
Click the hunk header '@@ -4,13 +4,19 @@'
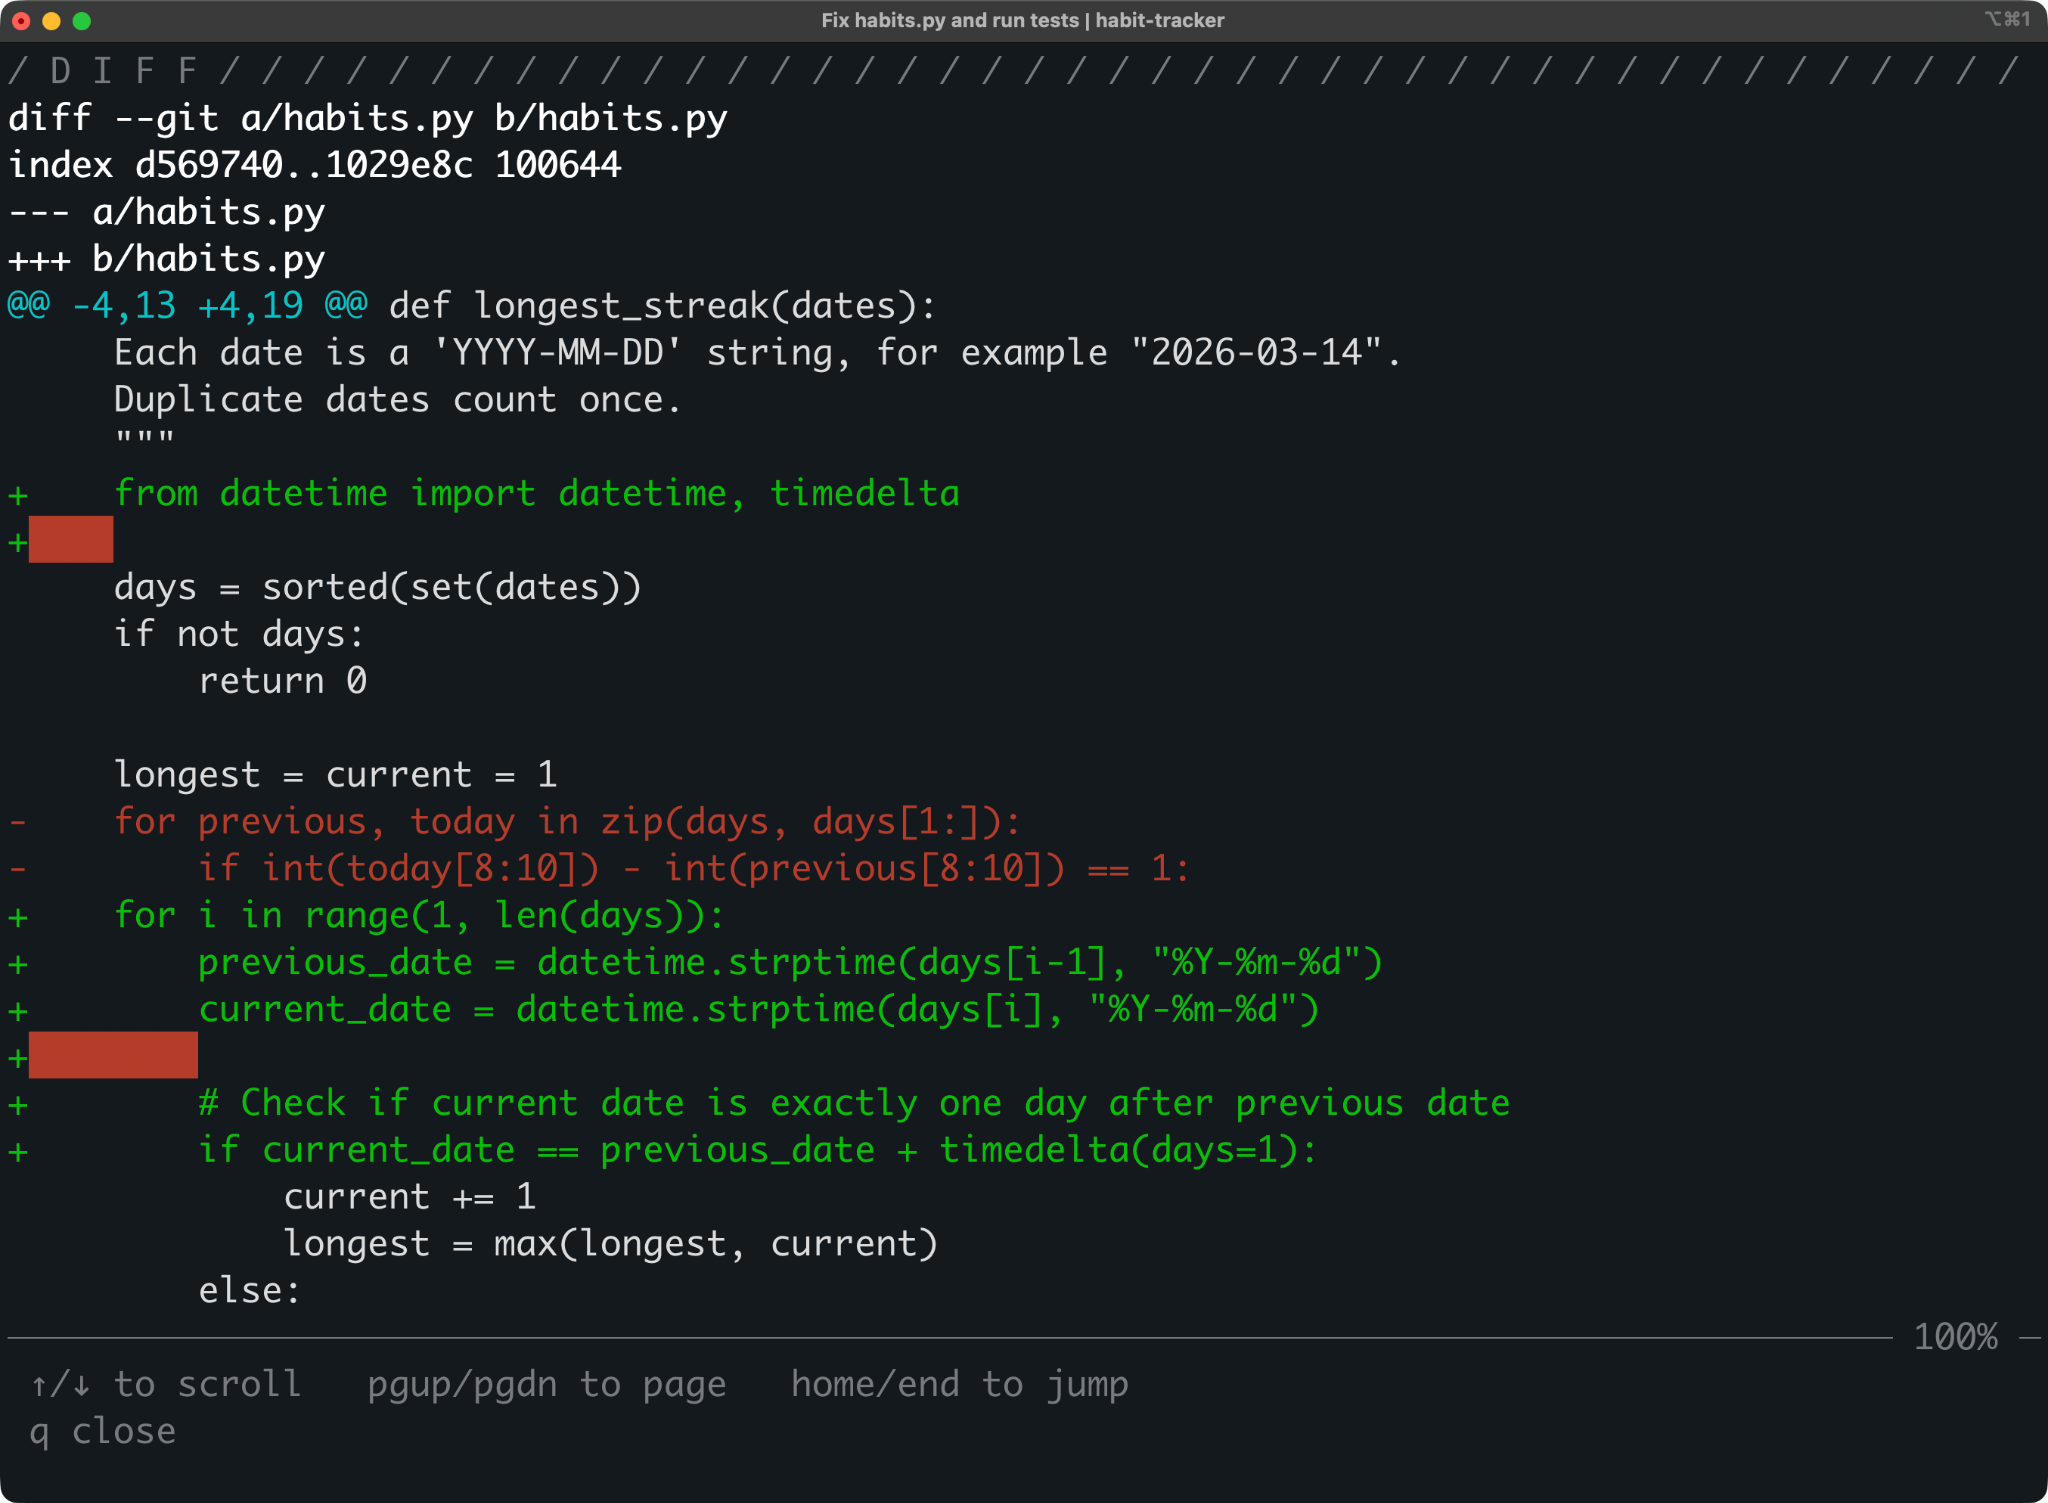(188, 306)
